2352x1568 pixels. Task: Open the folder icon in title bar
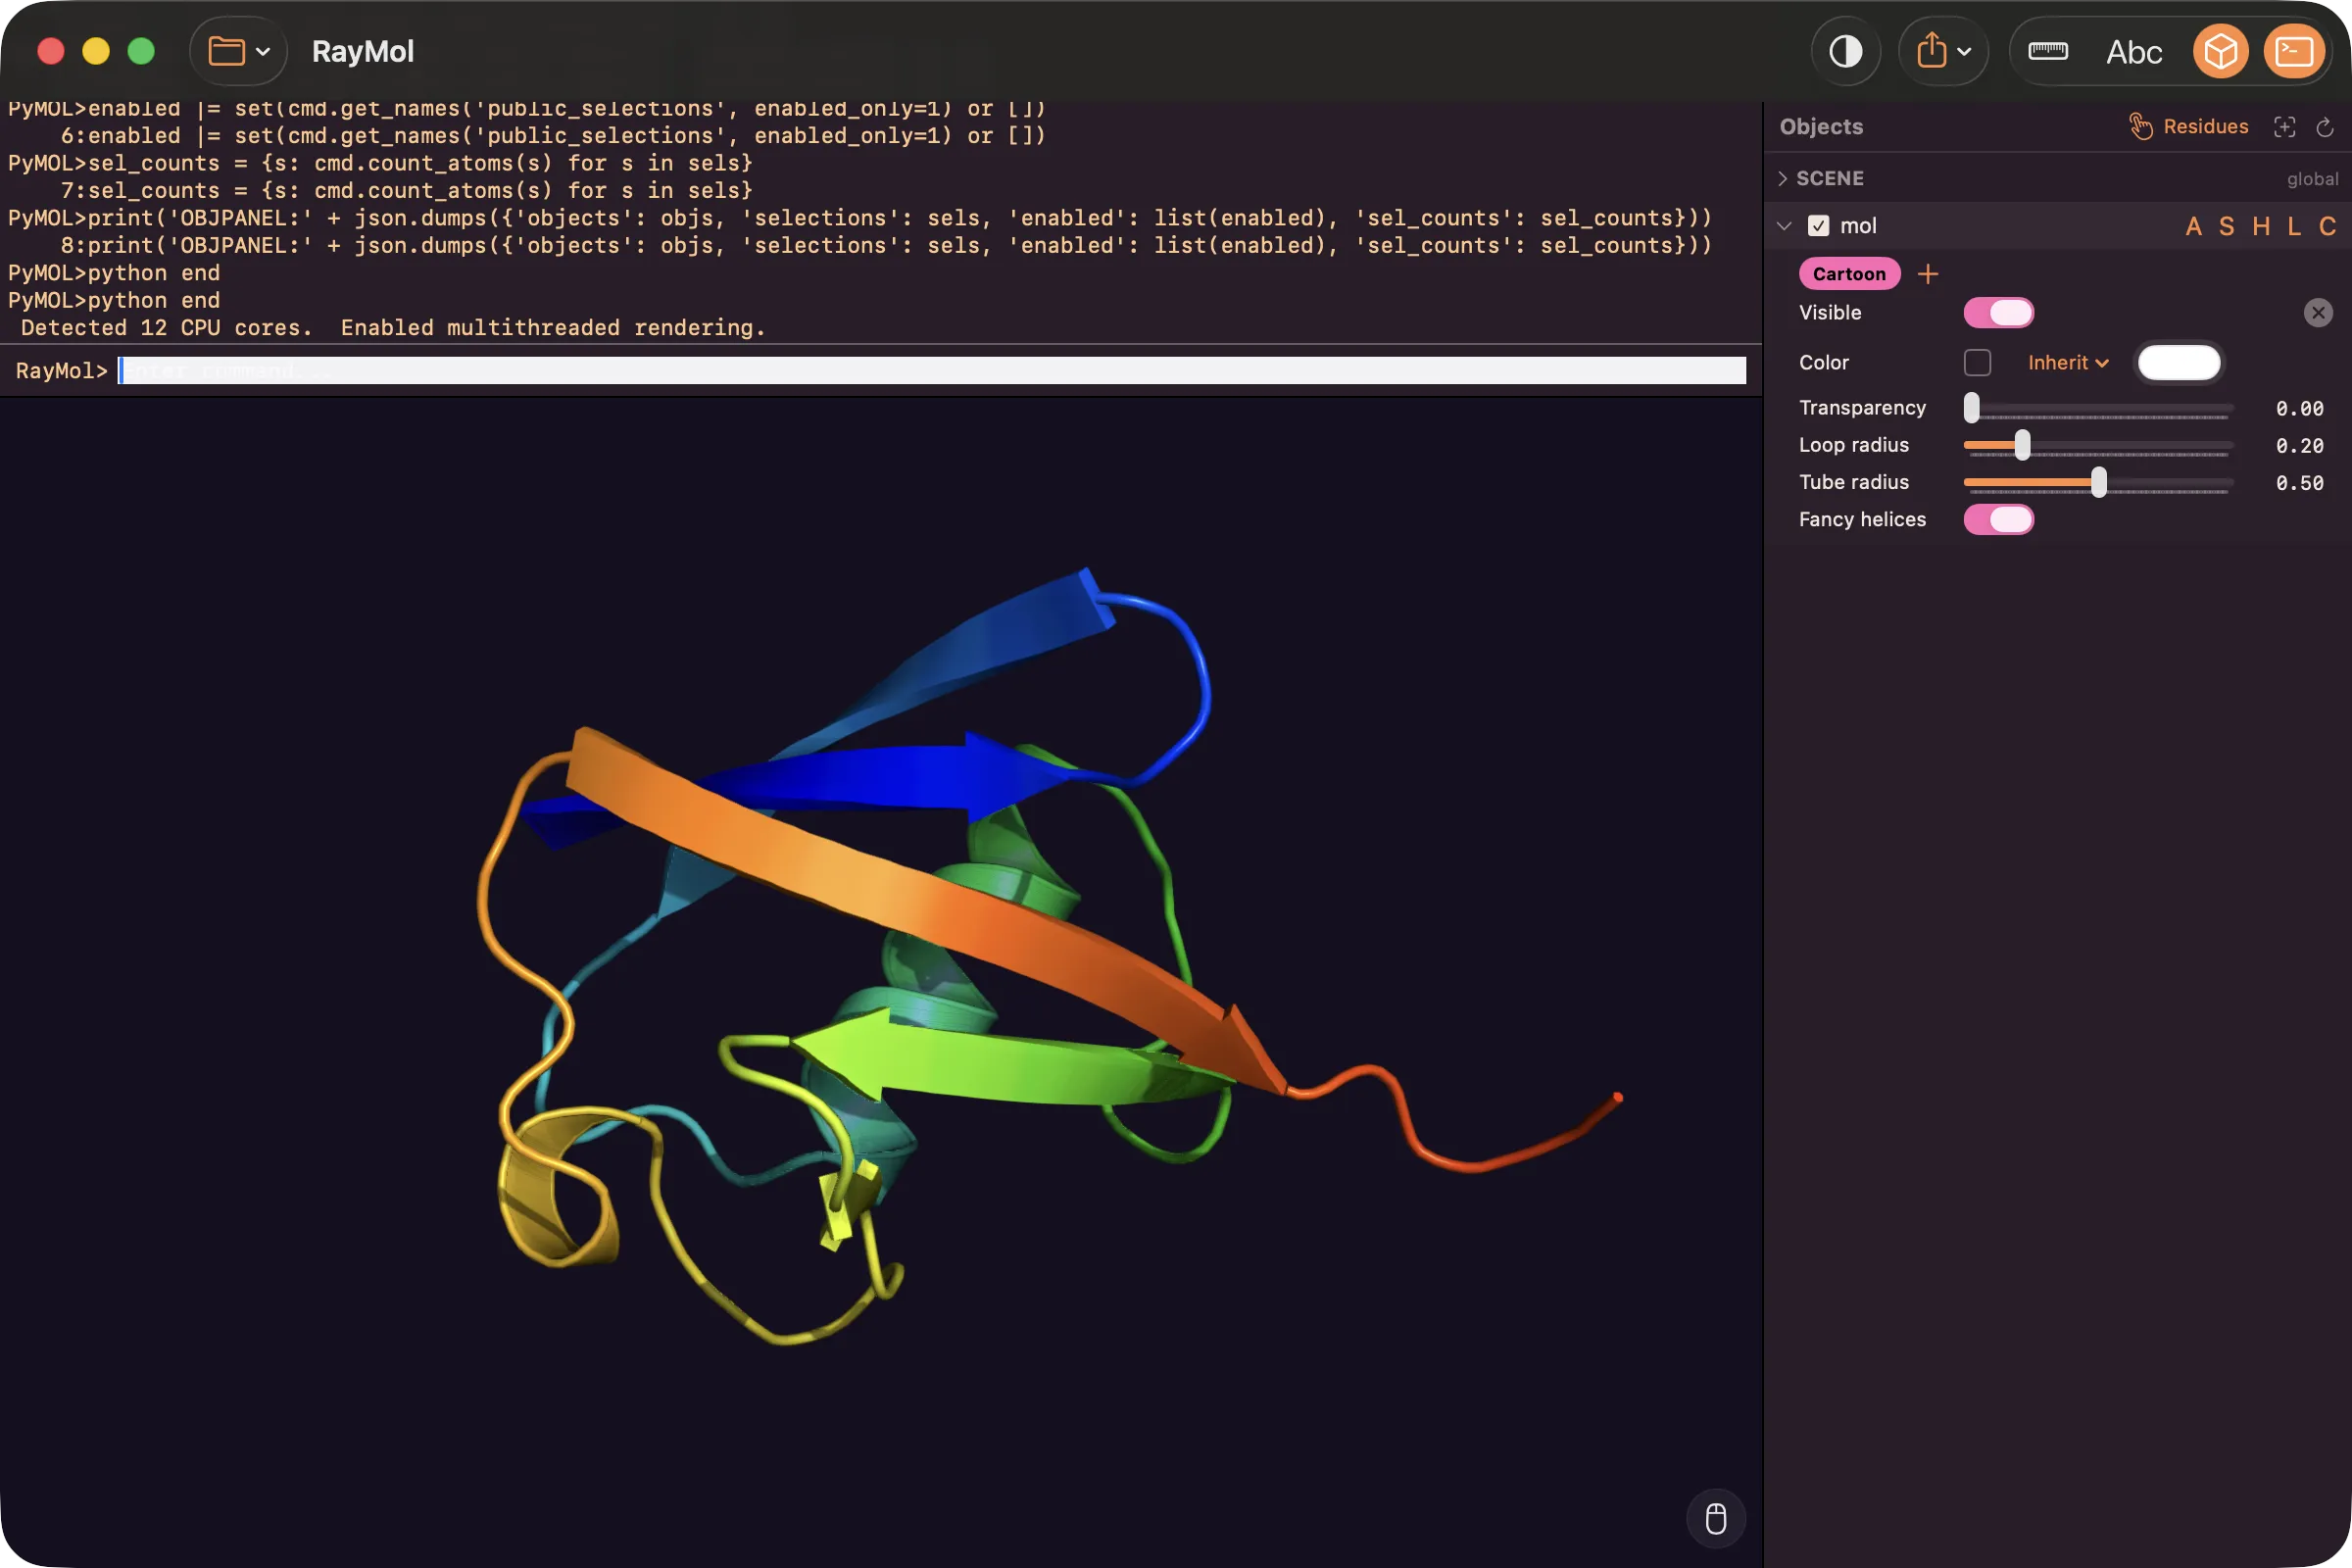coord(226,51)
